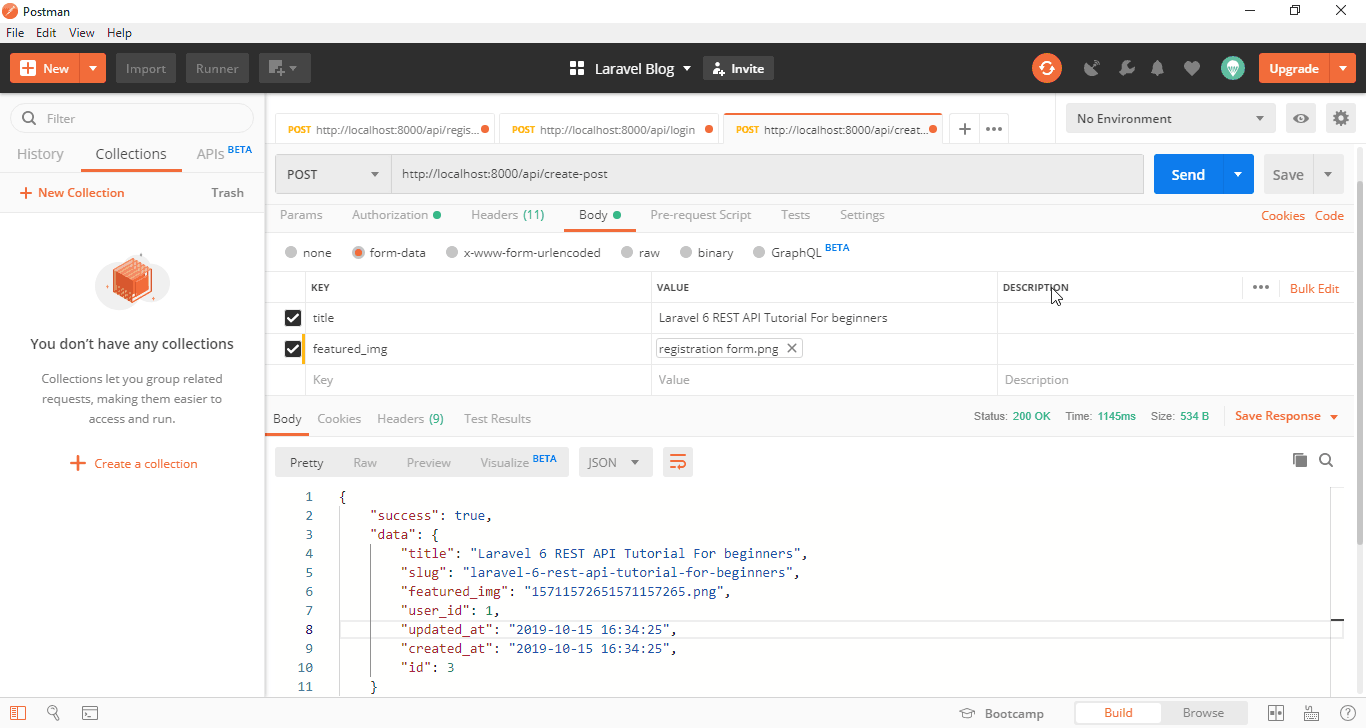Open new window icon button

click(285, 68)
